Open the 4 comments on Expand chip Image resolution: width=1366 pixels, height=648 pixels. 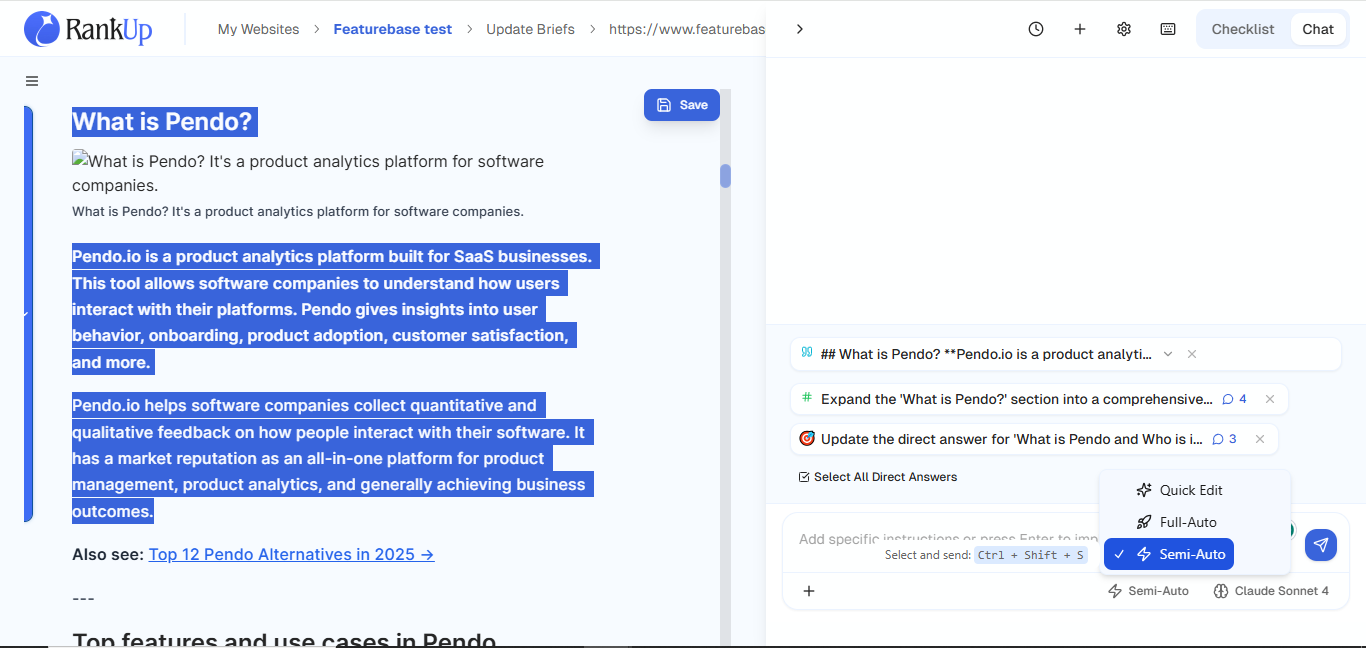1235,399
